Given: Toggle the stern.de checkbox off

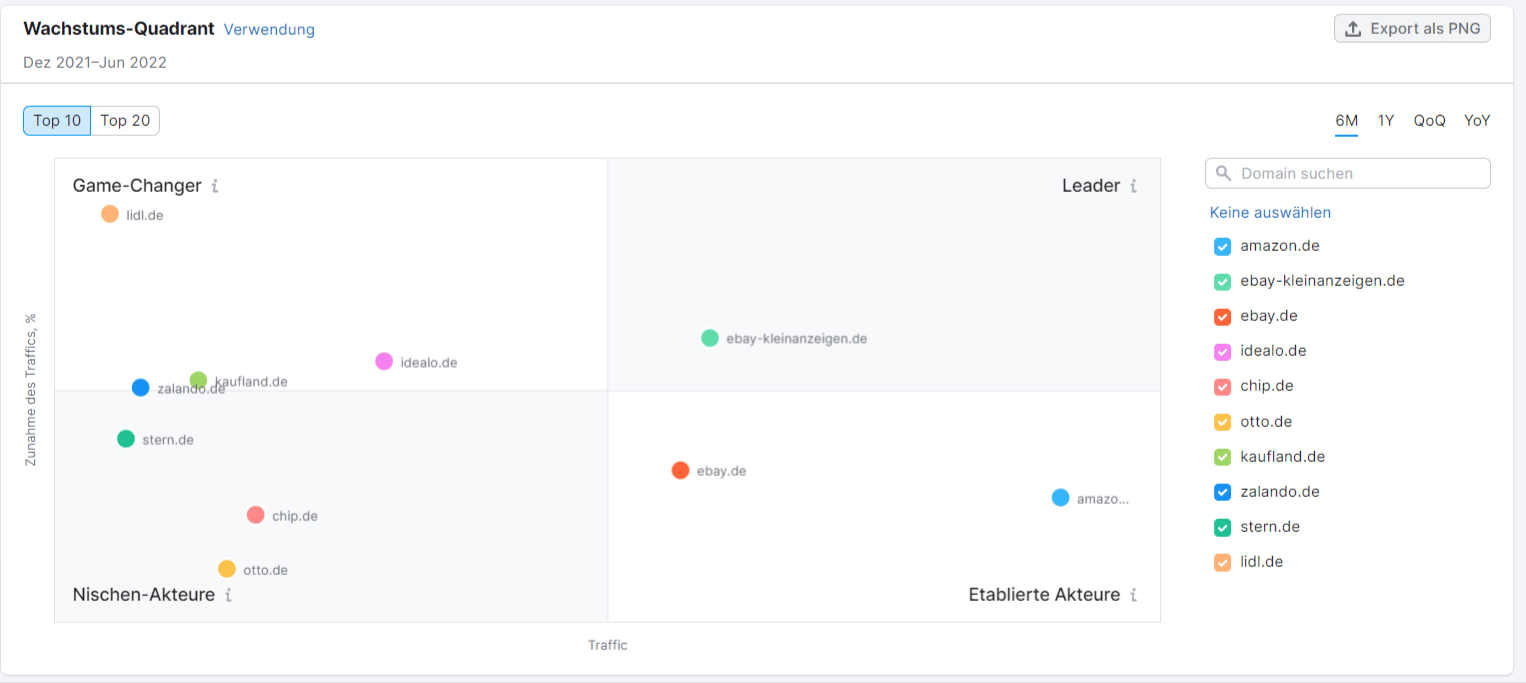Looking at the screenshot, I should 1222,526.
